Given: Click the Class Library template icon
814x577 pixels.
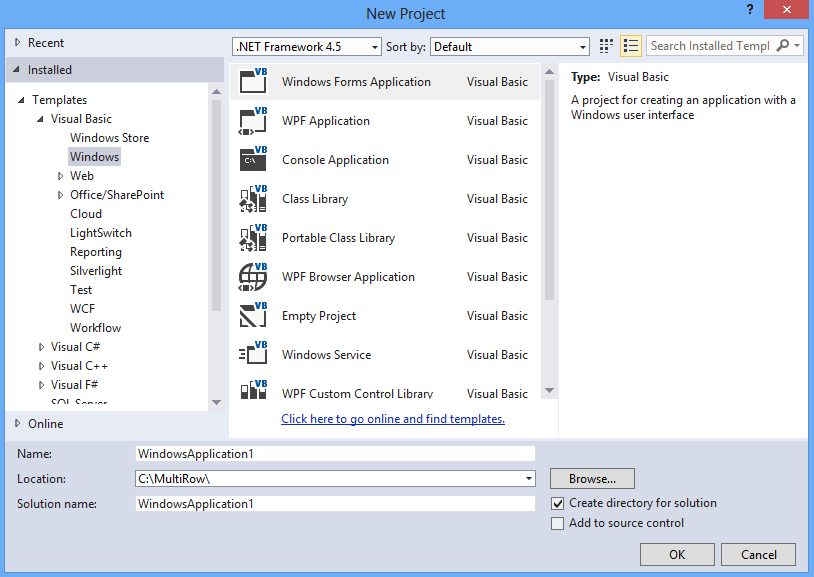Looking at the screenshot, I should (x=253, y=198).
